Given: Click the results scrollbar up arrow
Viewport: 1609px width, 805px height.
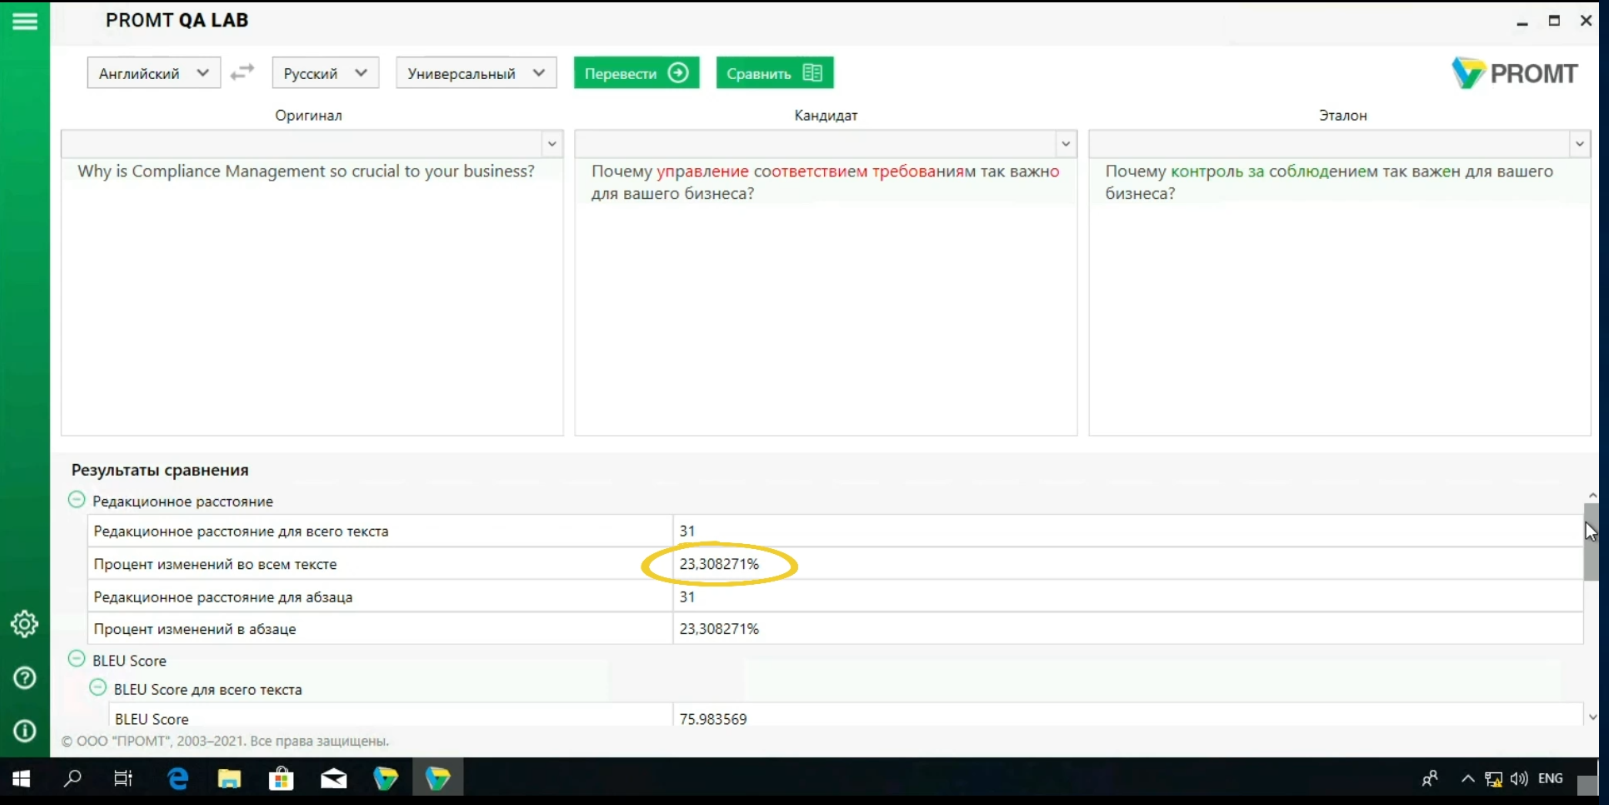Looking at the screenshot, I should [1592, 496].
